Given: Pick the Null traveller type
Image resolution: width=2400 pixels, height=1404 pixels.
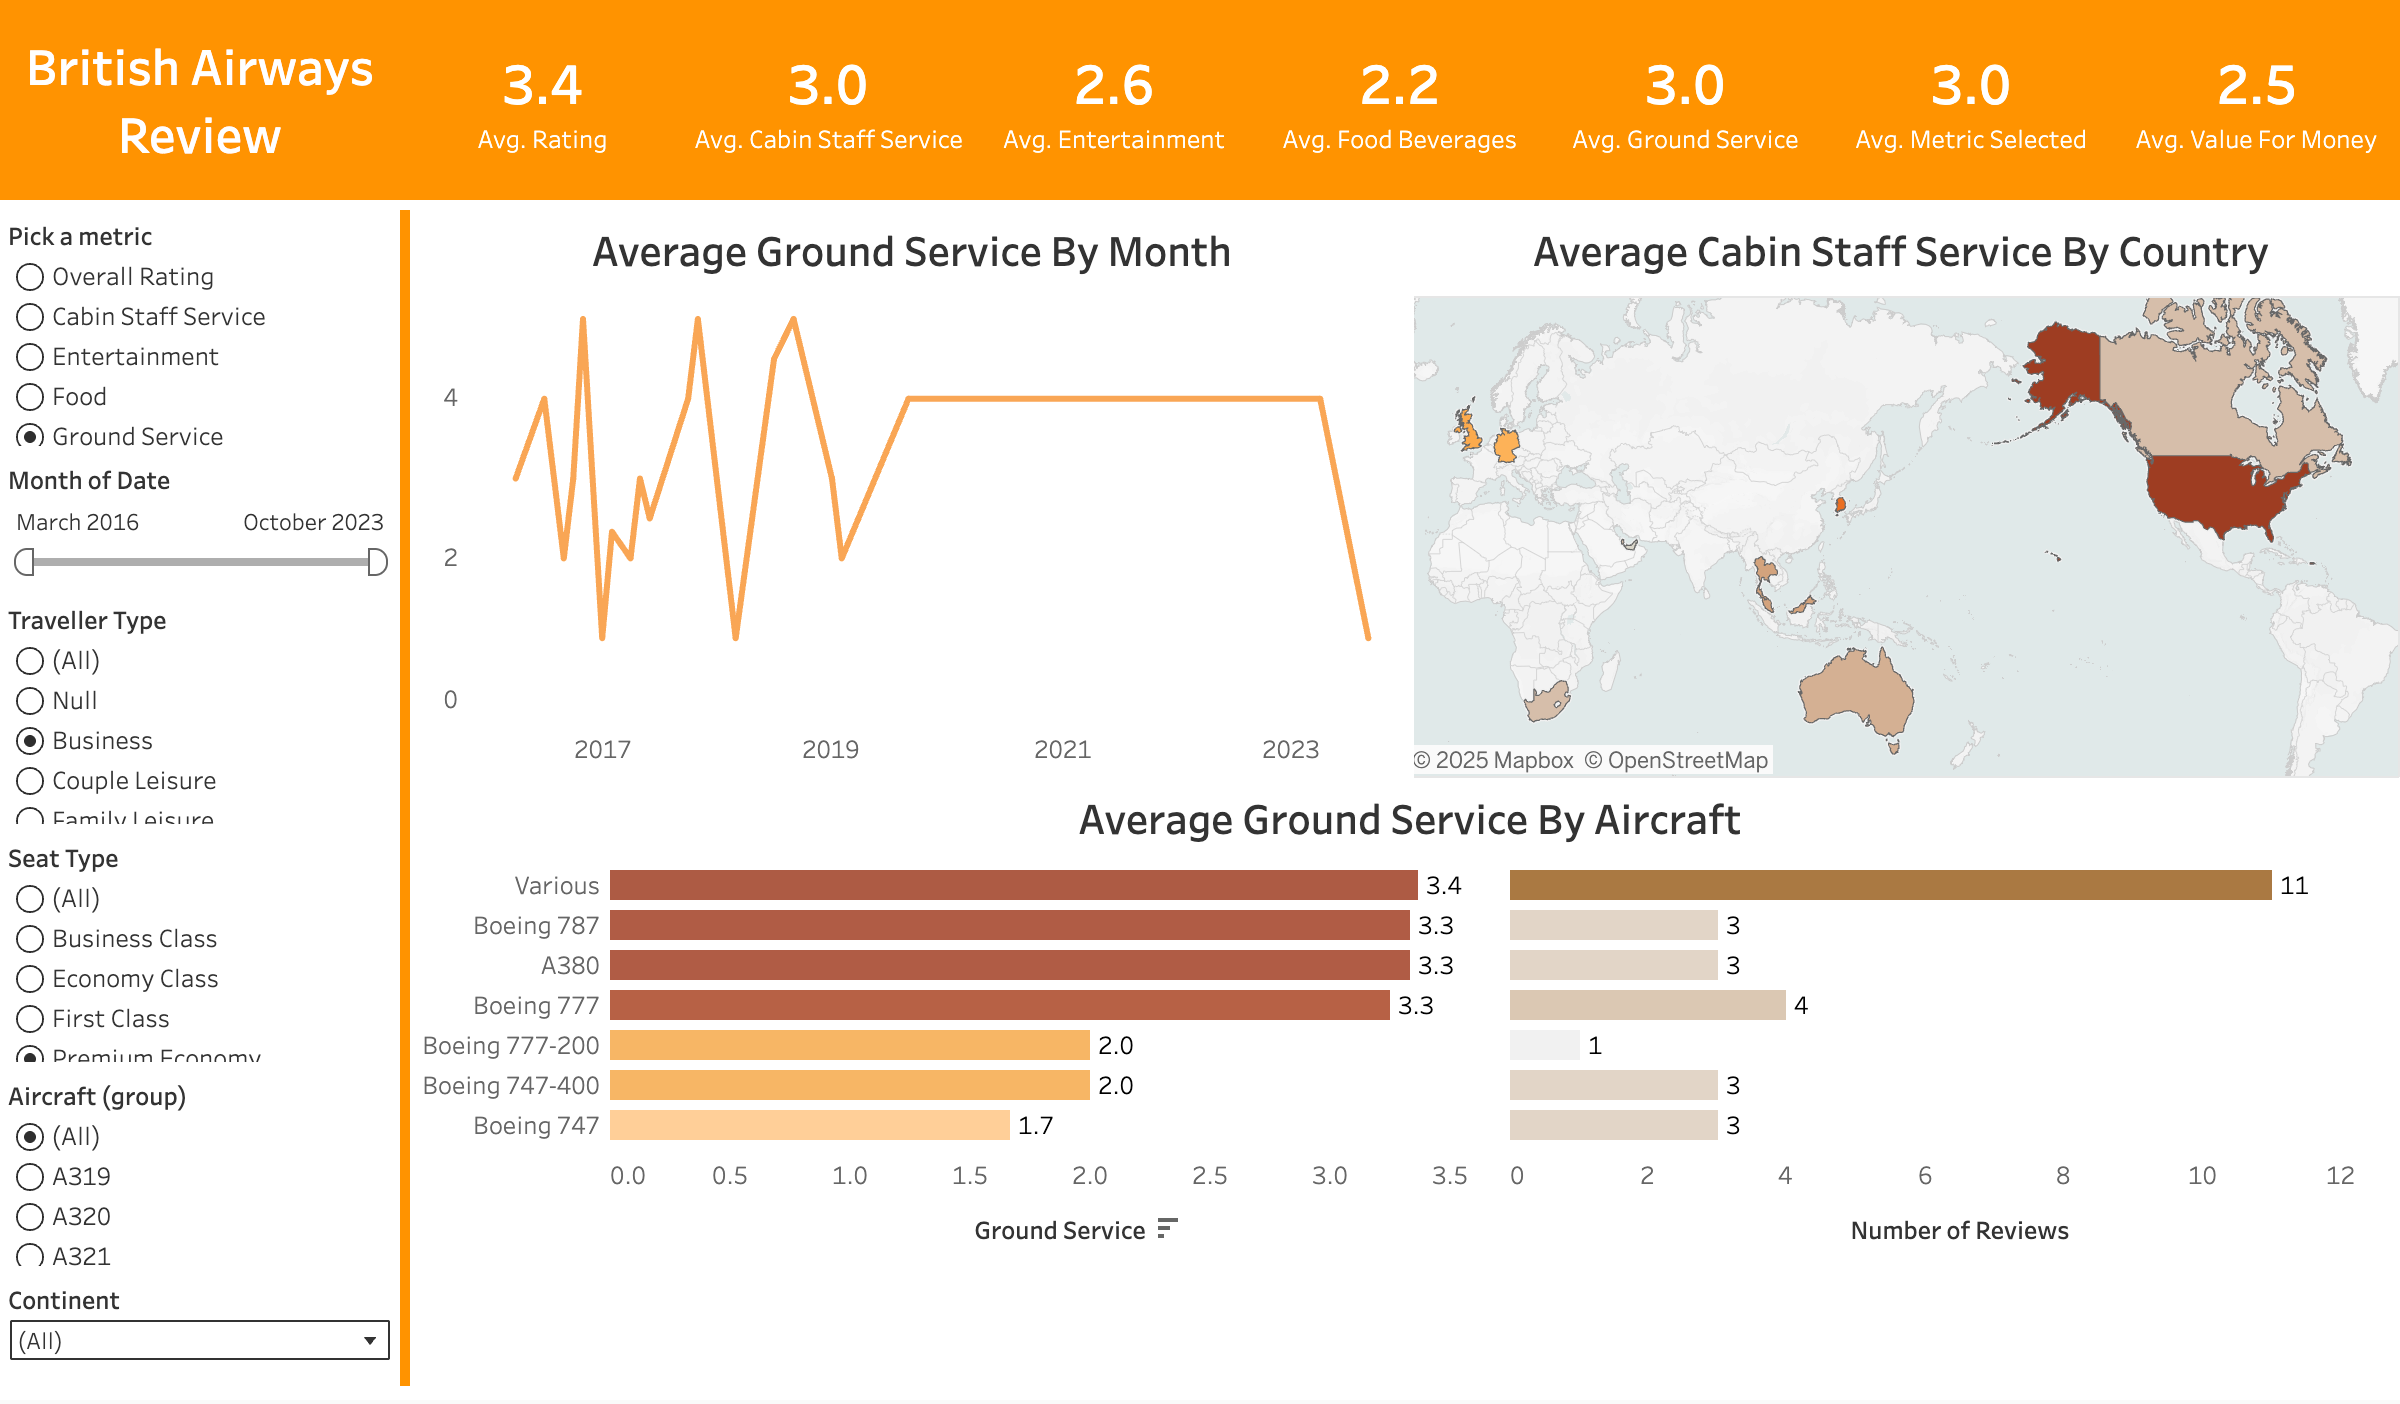Looking at the screenshot, I should [x=30, y=701].
